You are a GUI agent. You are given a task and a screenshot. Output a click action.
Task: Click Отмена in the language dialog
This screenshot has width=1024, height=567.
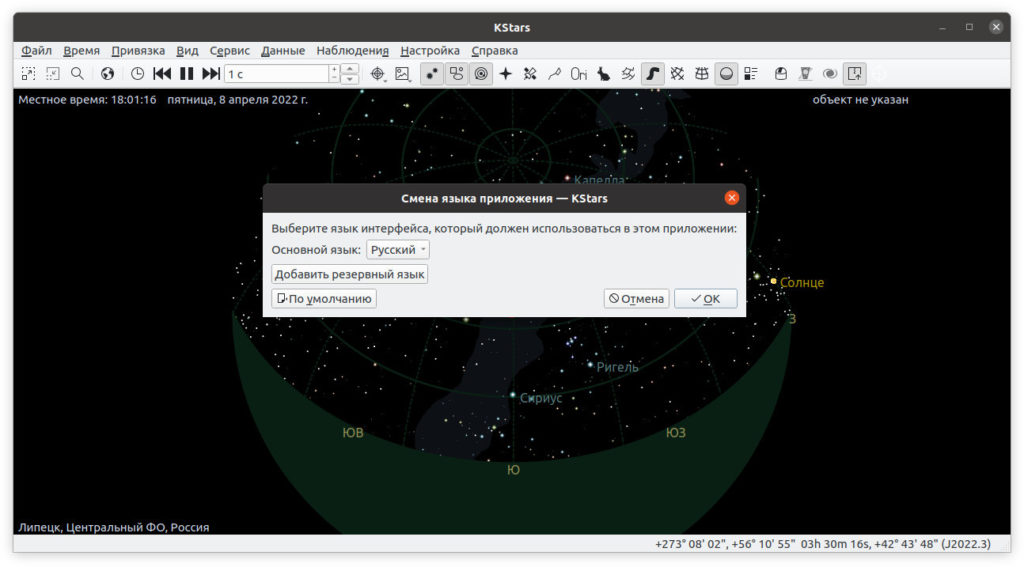pyautogui.click(x=636, y=299)
